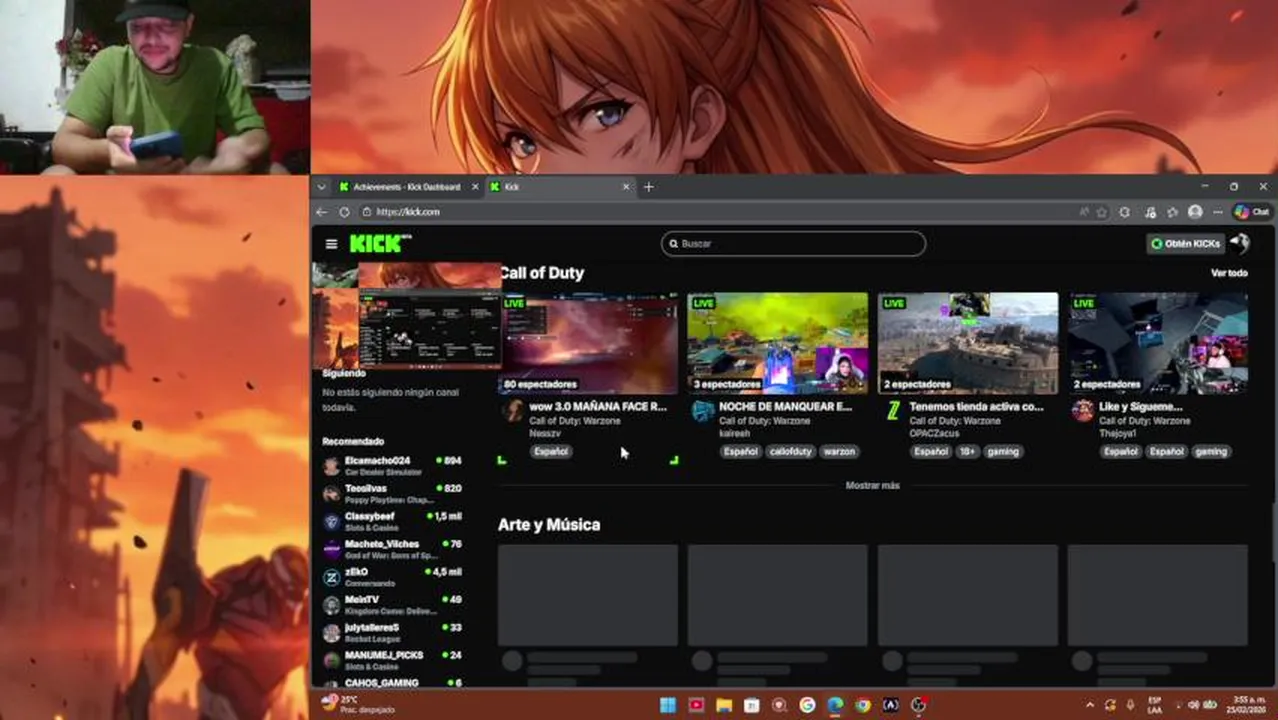Click the Classybeef channel avatar
1278x720 pixels.
point(331,521)
